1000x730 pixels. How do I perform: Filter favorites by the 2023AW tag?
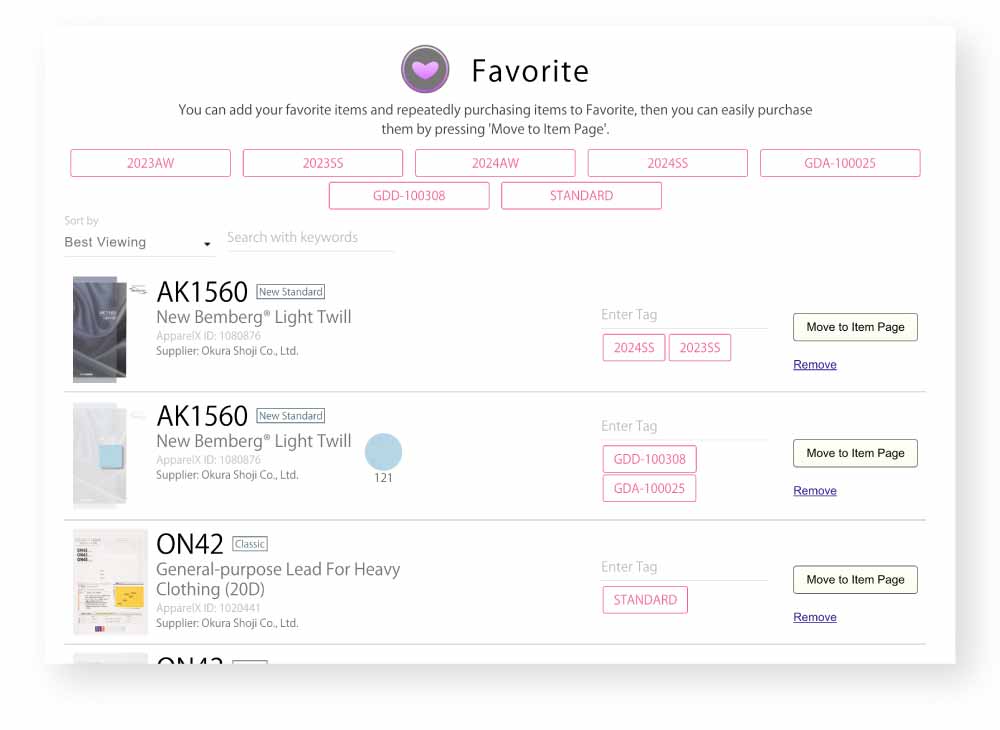coord(151,163)
